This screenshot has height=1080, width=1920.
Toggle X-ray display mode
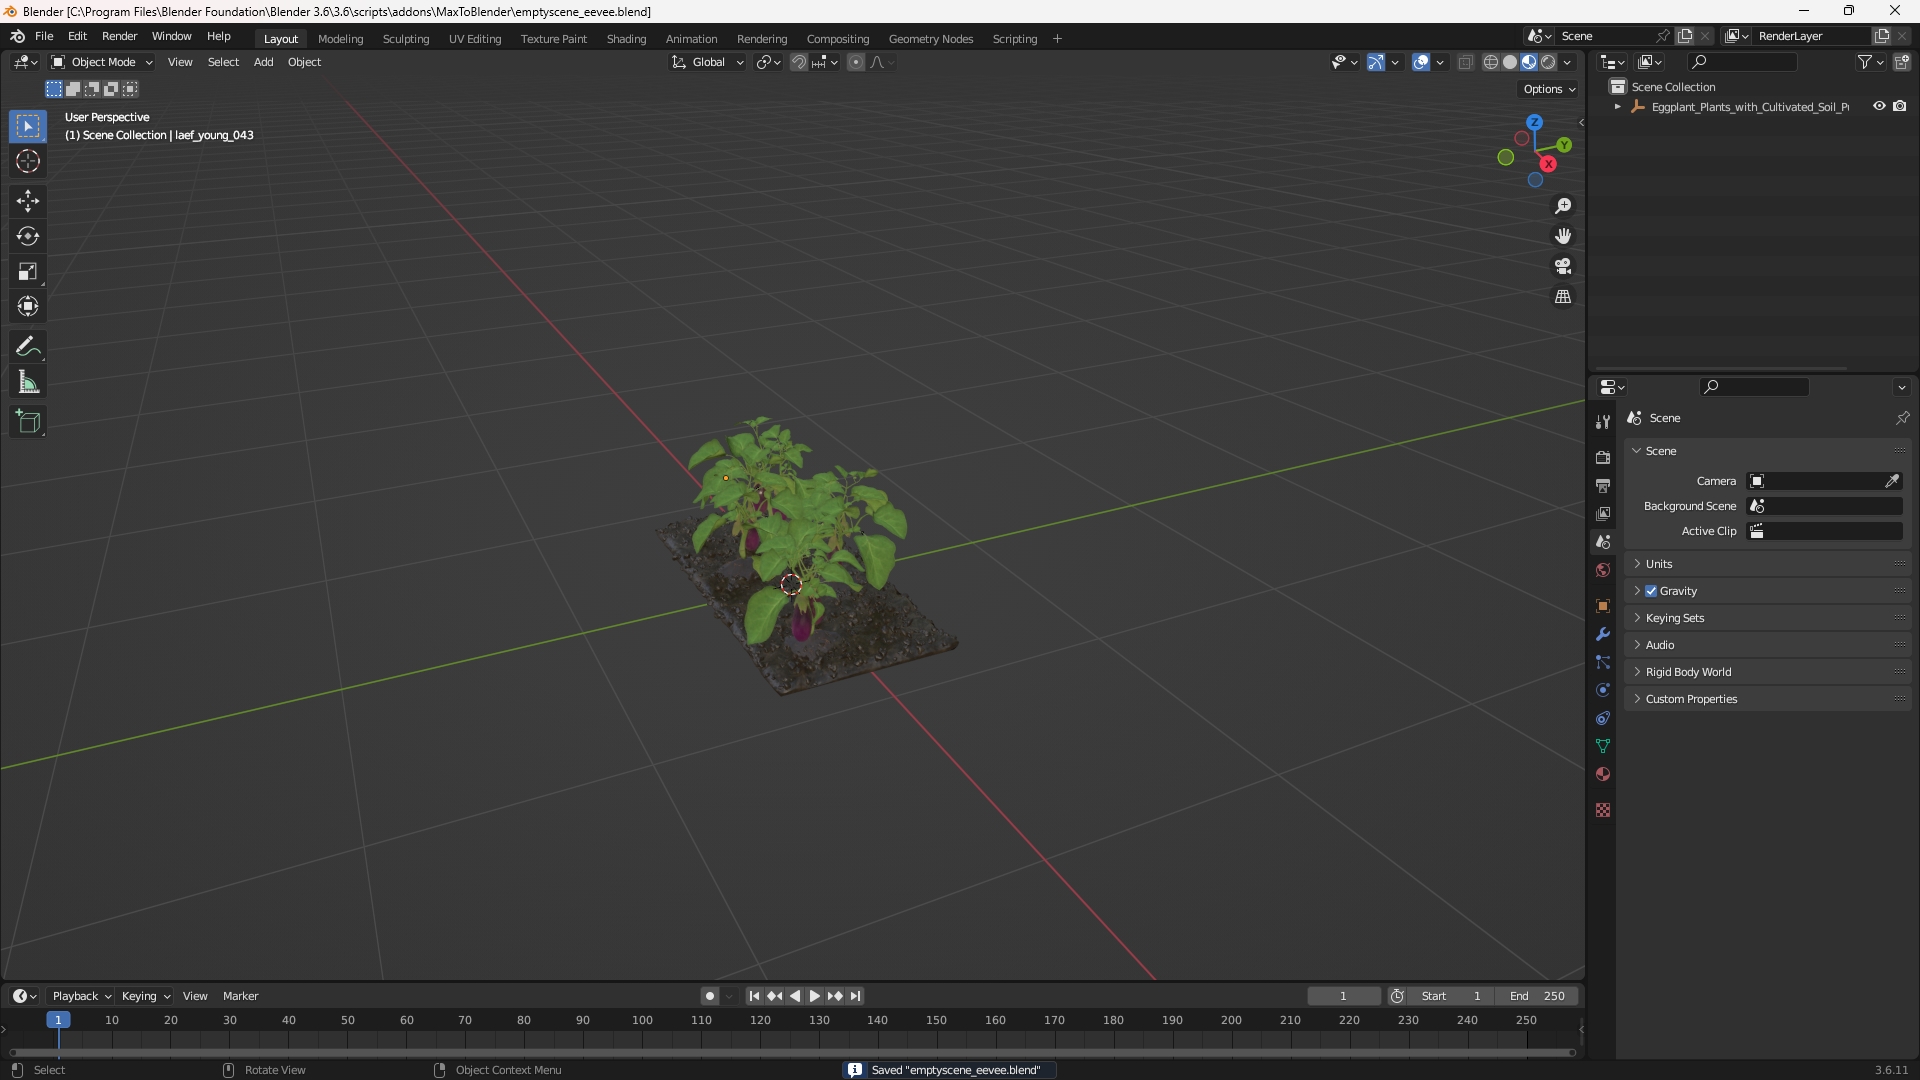pyautogui.click(x=1466, y=62)
